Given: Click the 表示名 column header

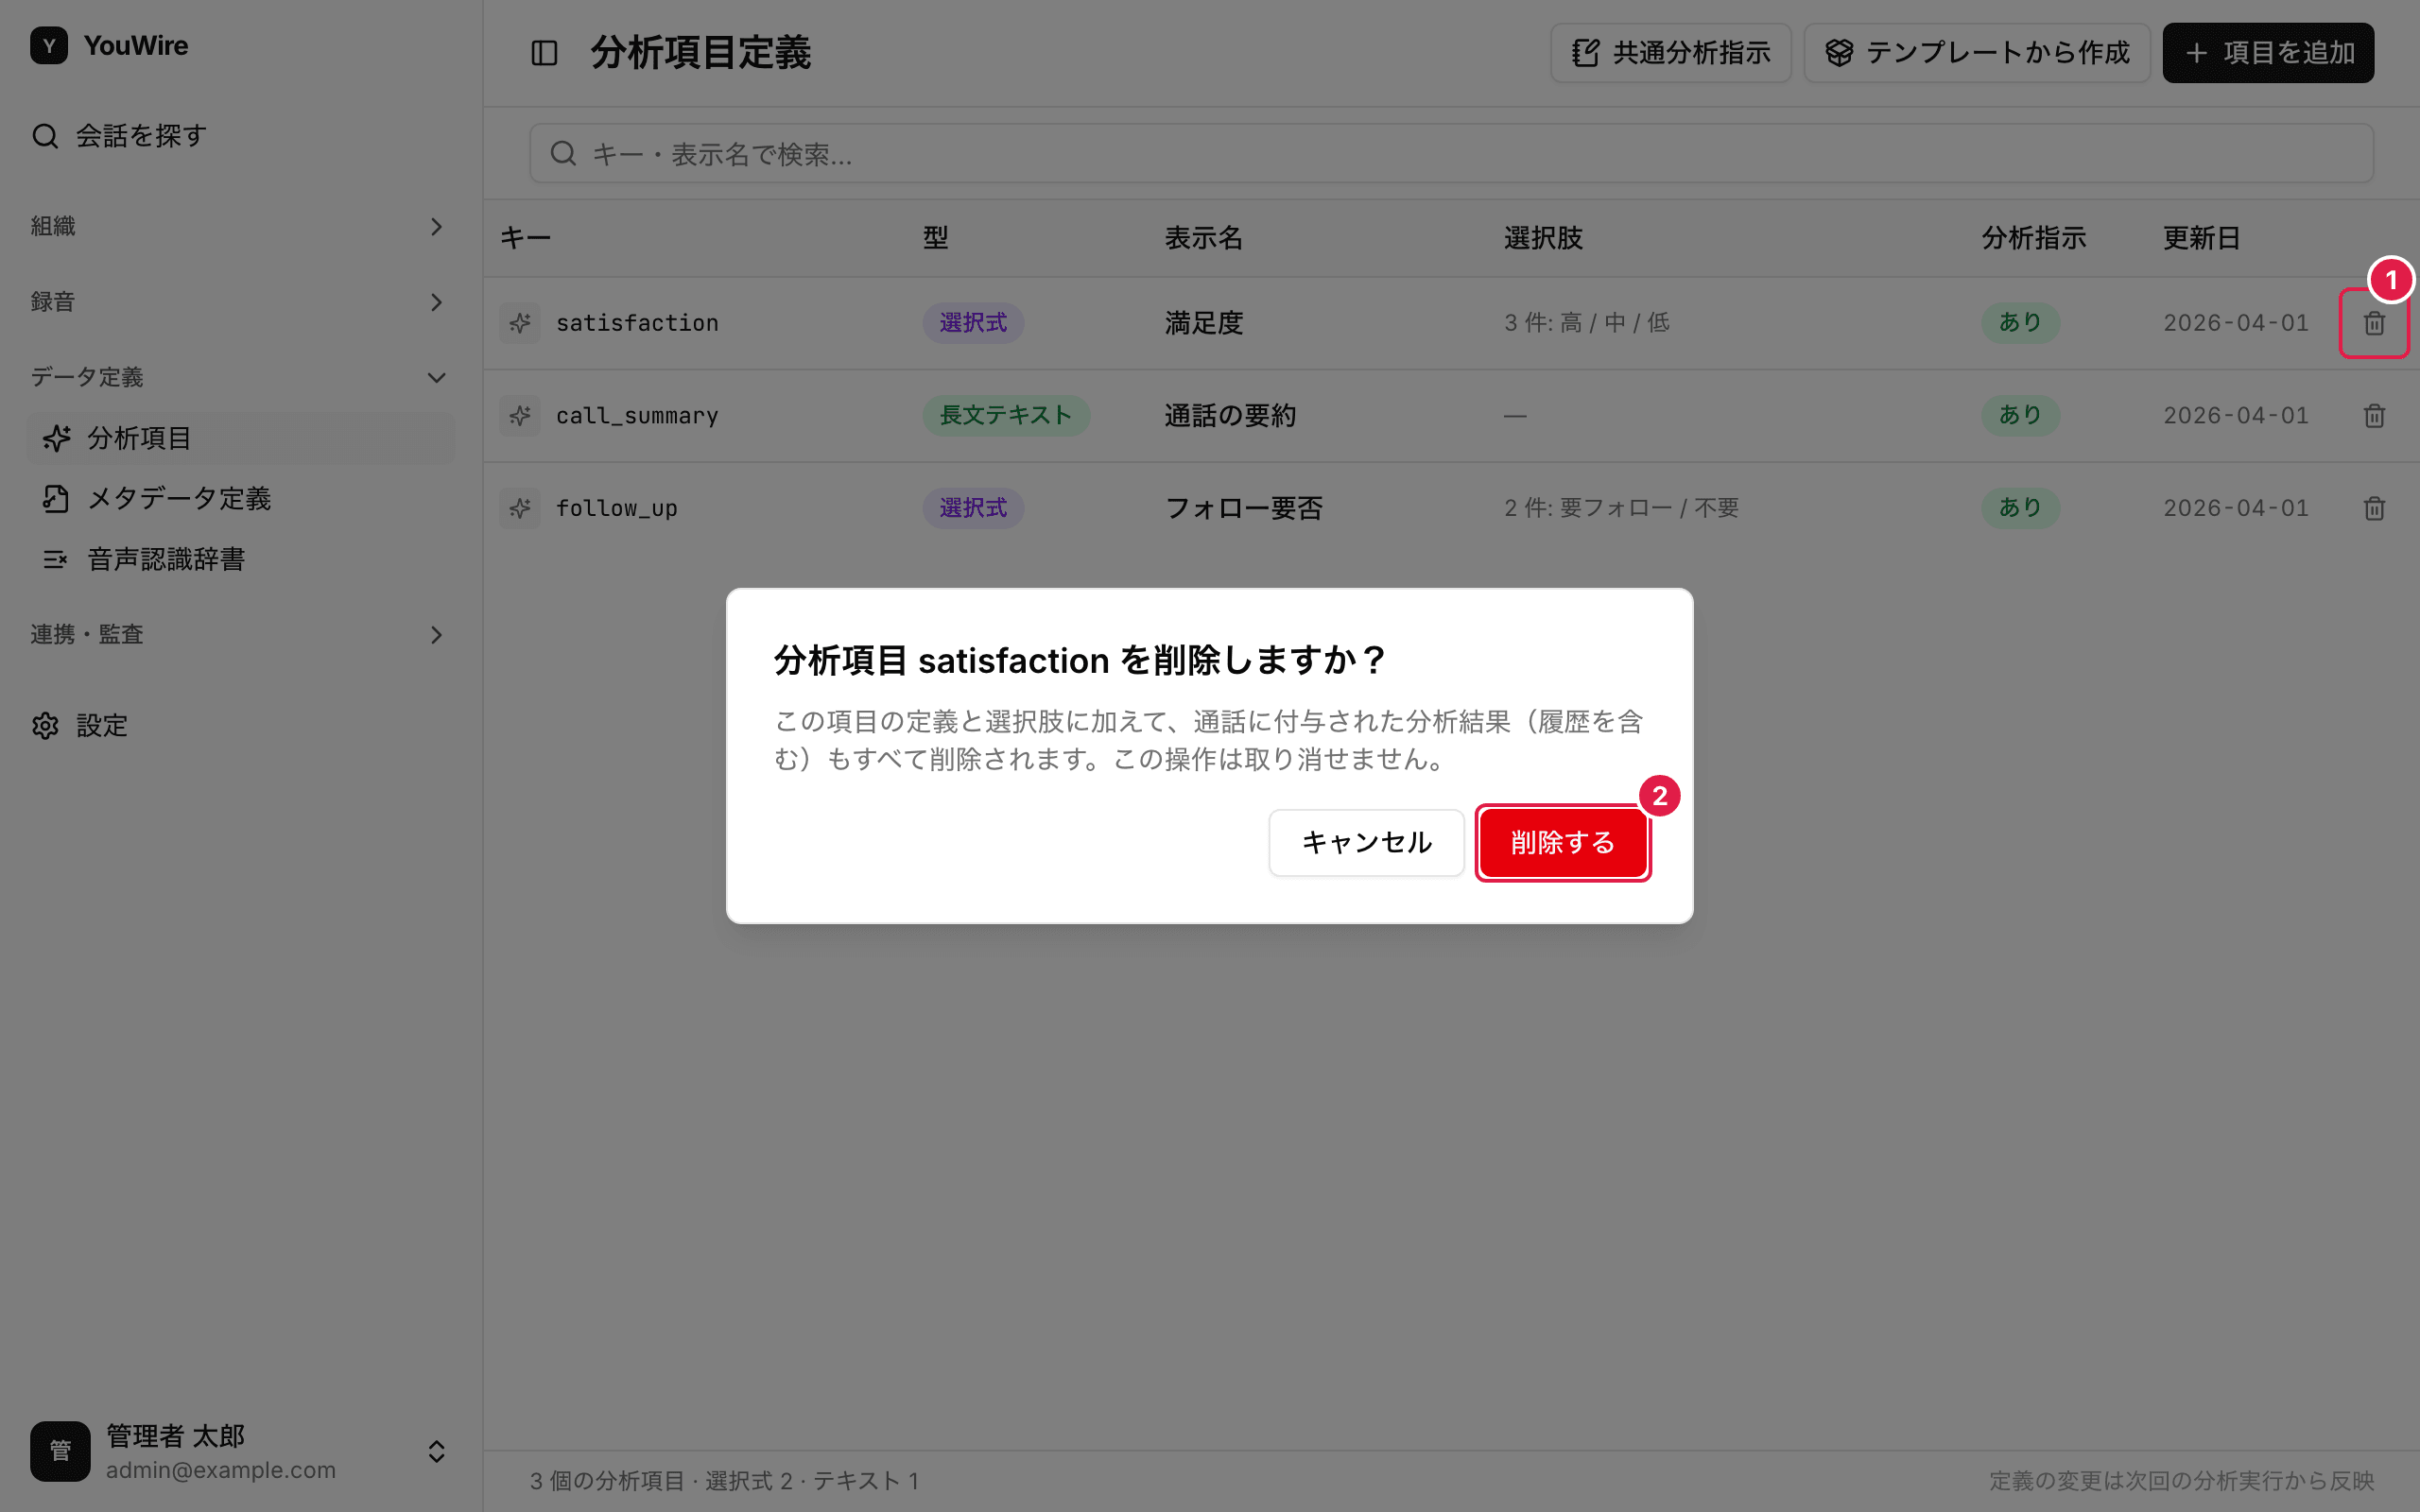Looking at the screenshot, I should pyautogui.click(x=1204, y=238).
